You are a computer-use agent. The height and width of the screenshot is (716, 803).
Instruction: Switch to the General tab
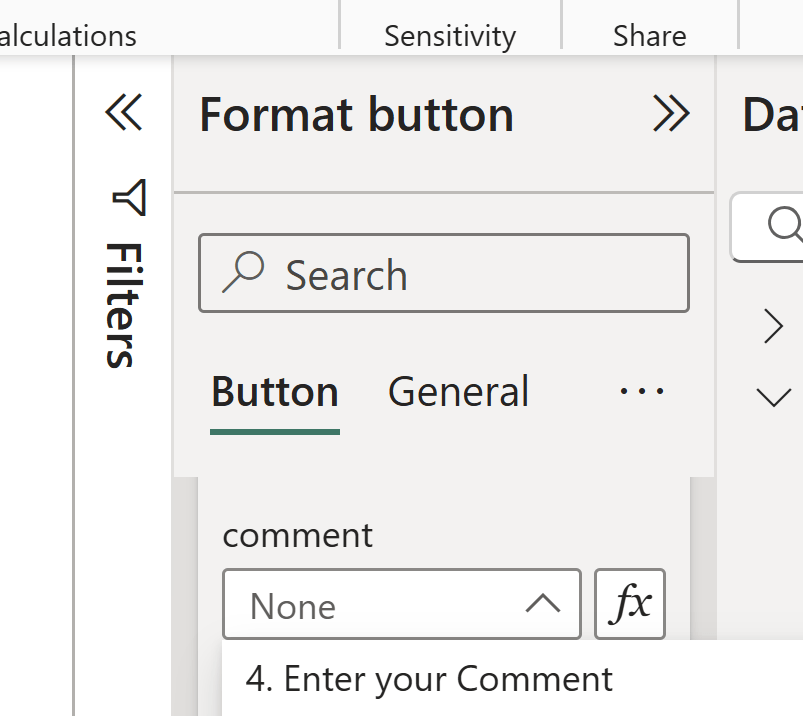458,392
